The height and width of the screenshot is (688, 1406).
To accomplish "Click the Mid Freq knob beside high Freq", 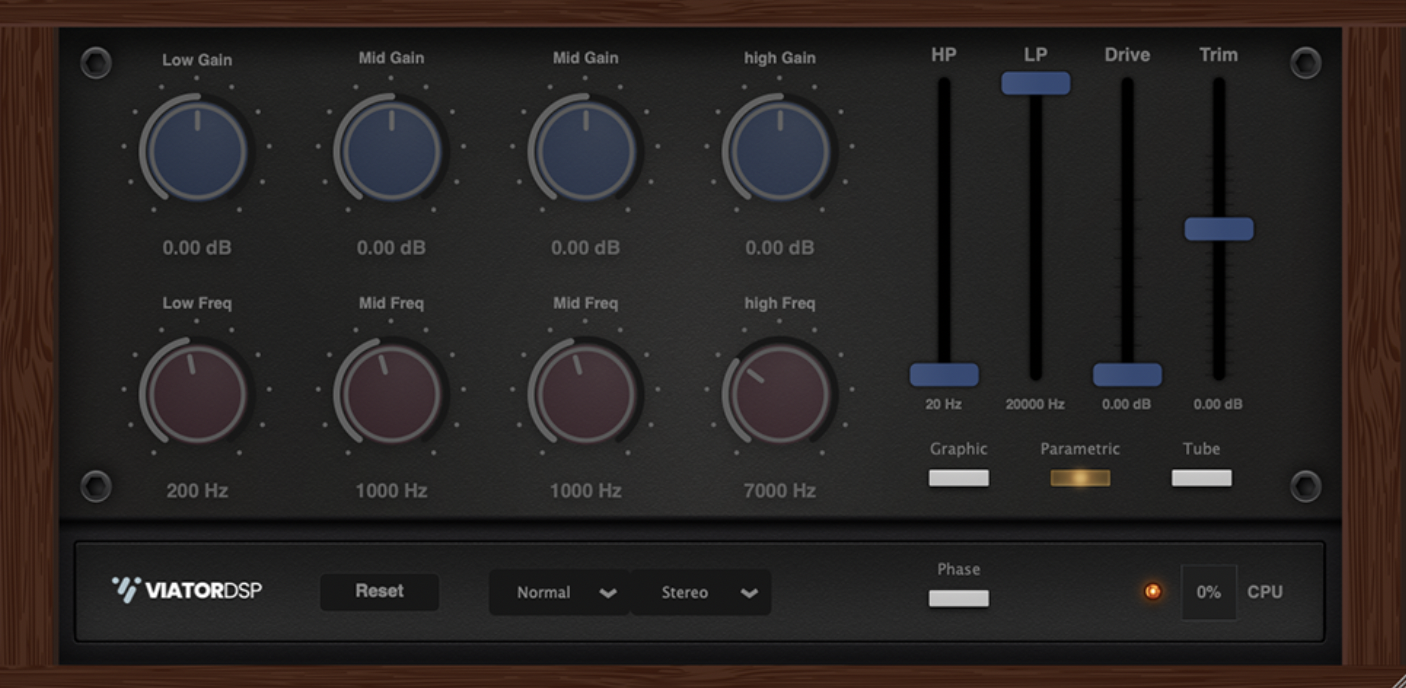I will pyautogui.click(x=585, y=393).
